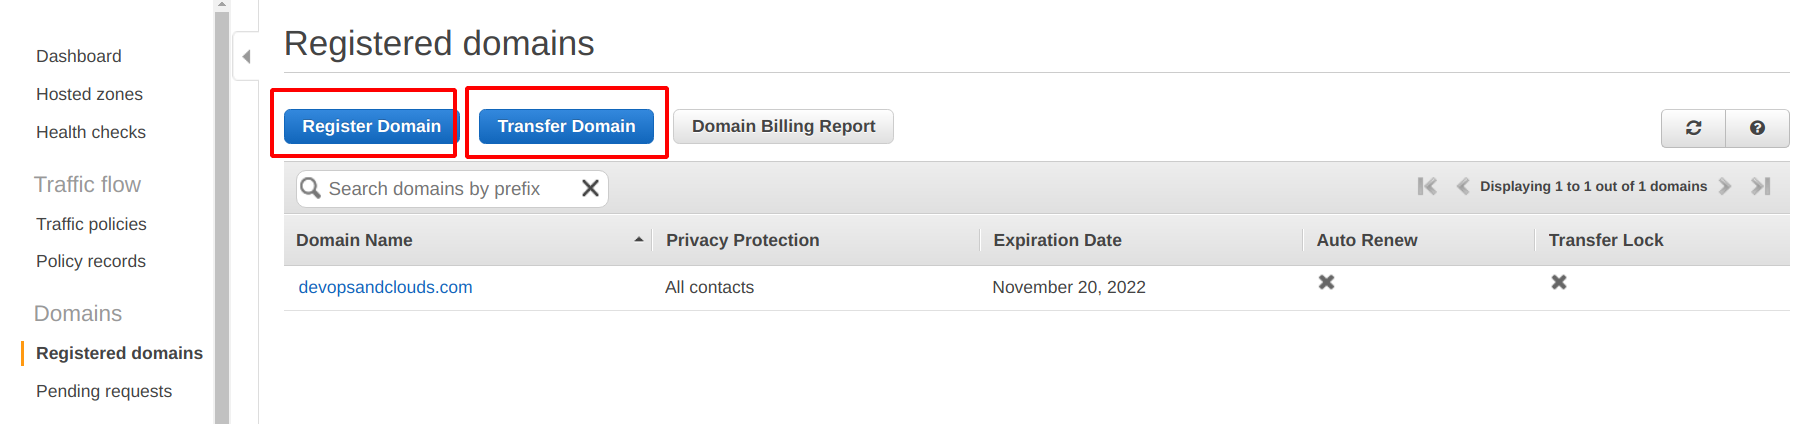Image resolution: width=1796 pixels, height=424 pixels.
Task: Collapse the left navigation panel arrow
Action: point(246,56)
